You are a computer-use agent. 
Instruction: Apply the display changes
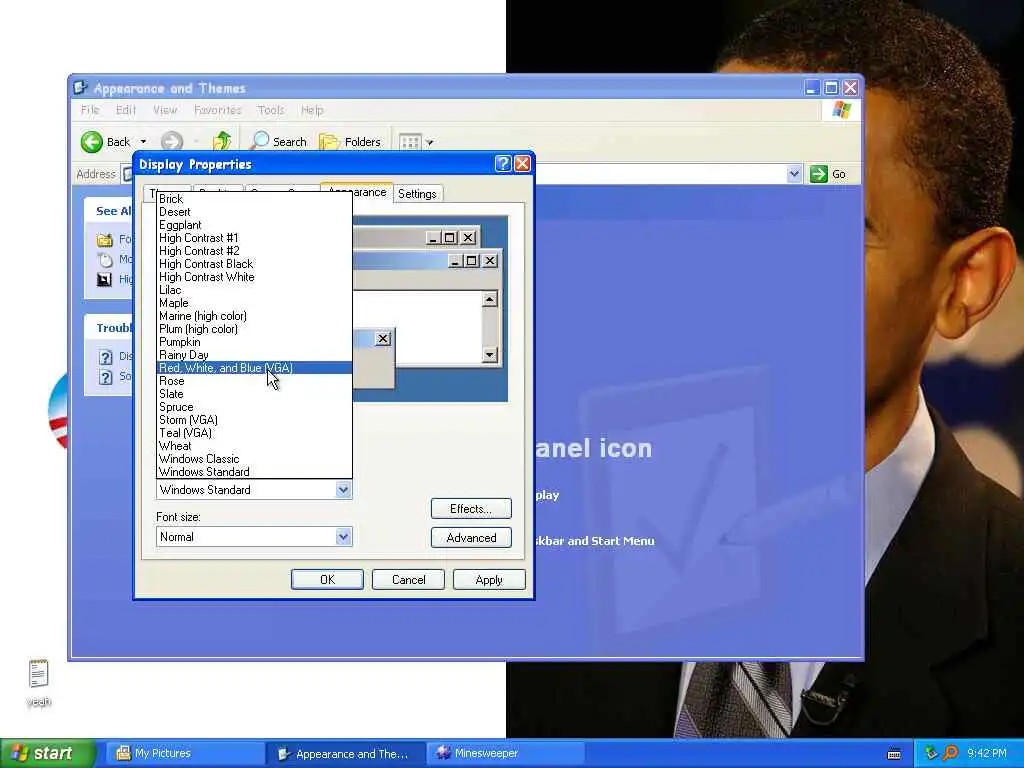[489, 579]
